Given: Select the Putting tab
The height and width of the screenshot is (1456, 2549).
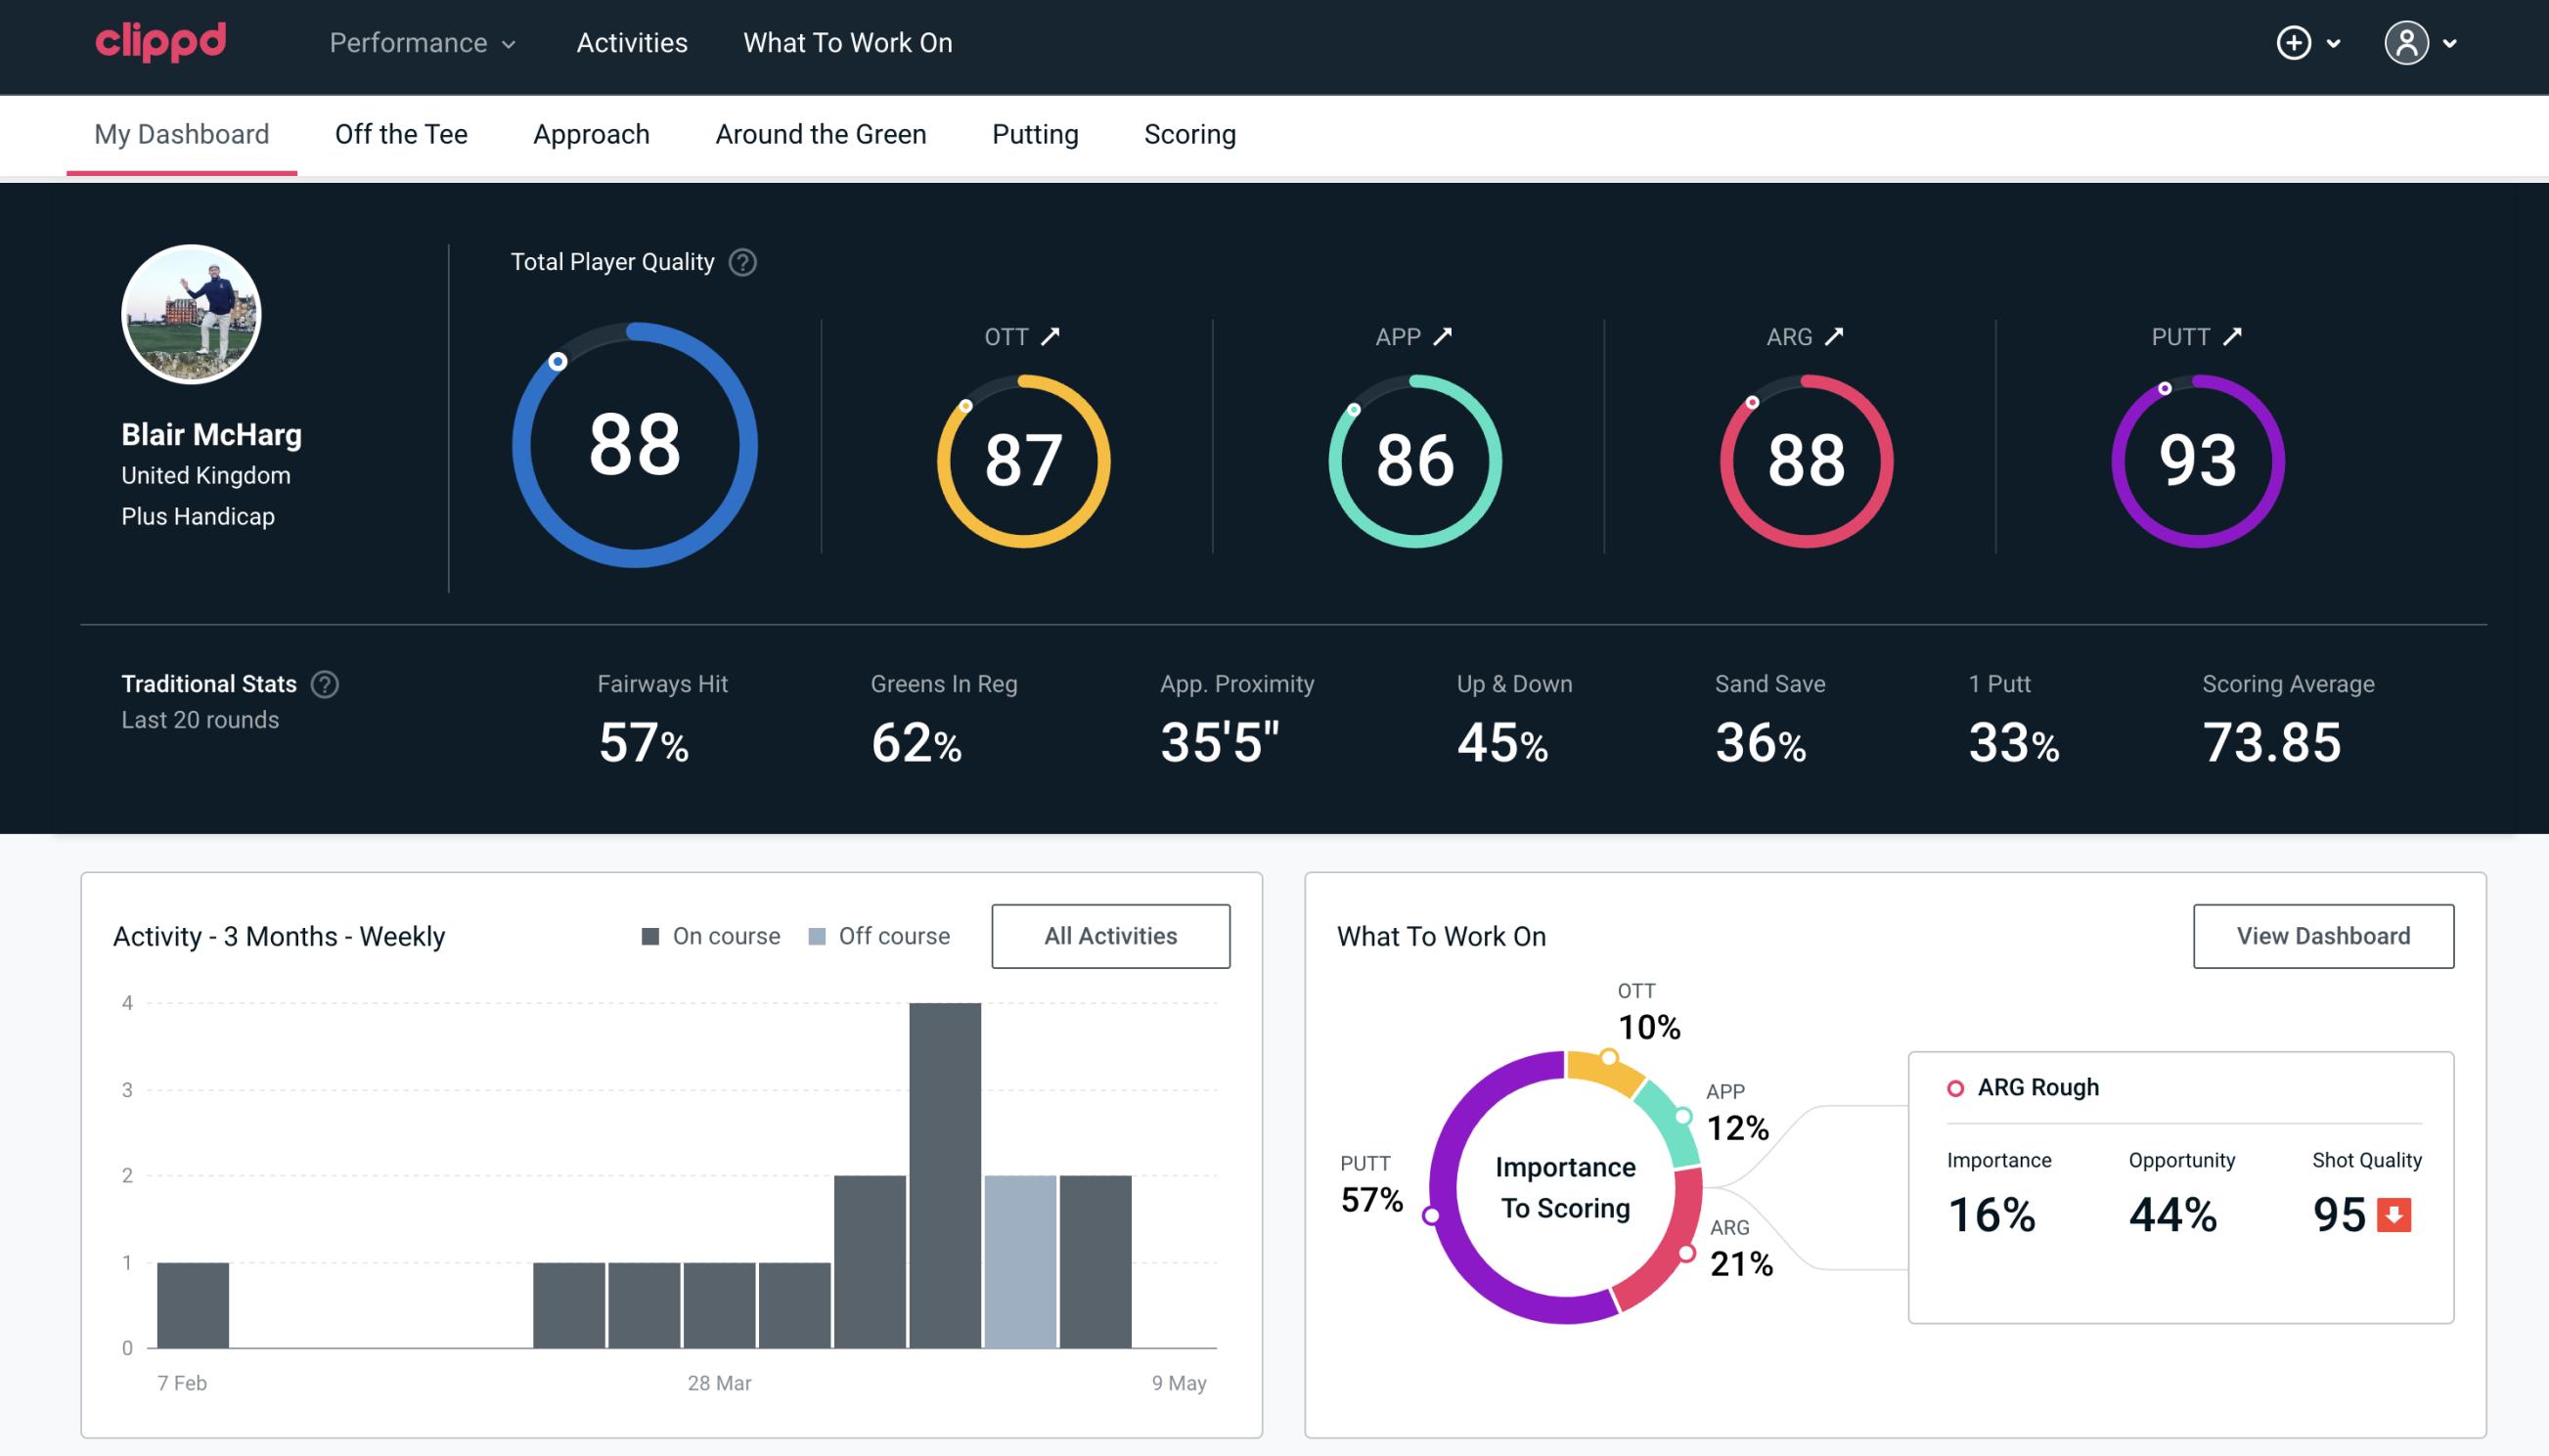Looking at the screenshot, I should click(1035, 133).
